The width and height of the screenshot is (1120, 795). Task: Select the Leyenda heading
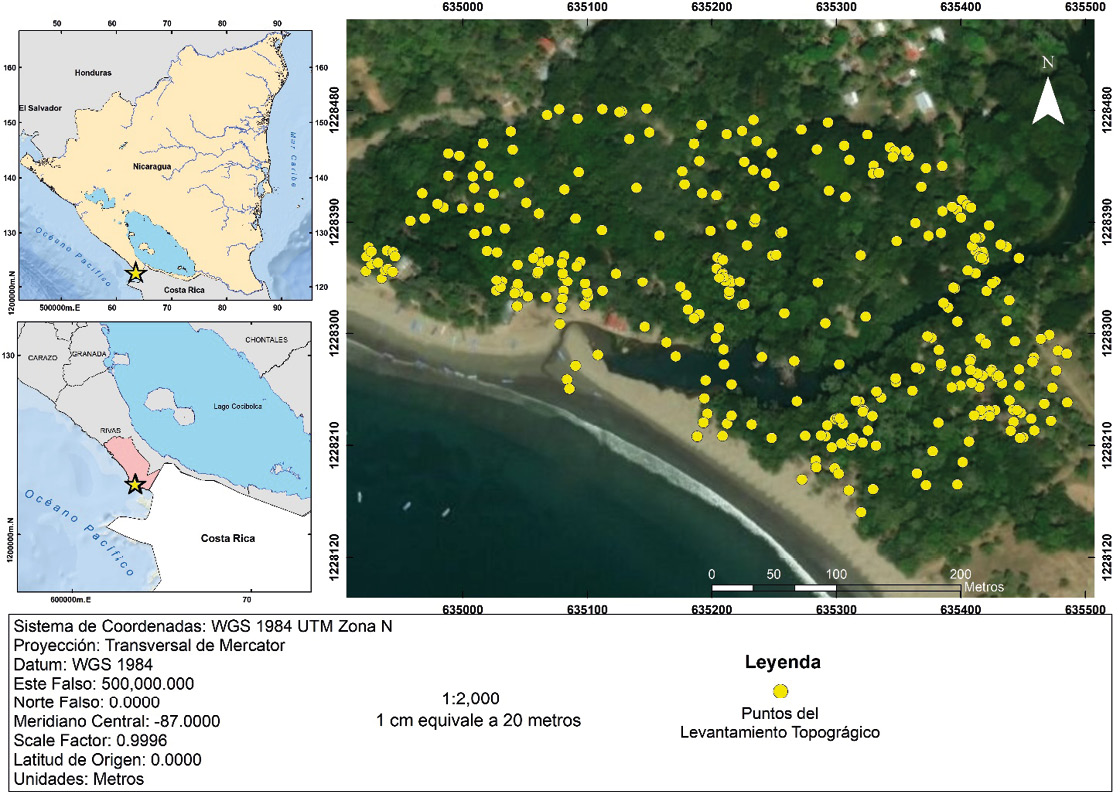pos(782,663)
